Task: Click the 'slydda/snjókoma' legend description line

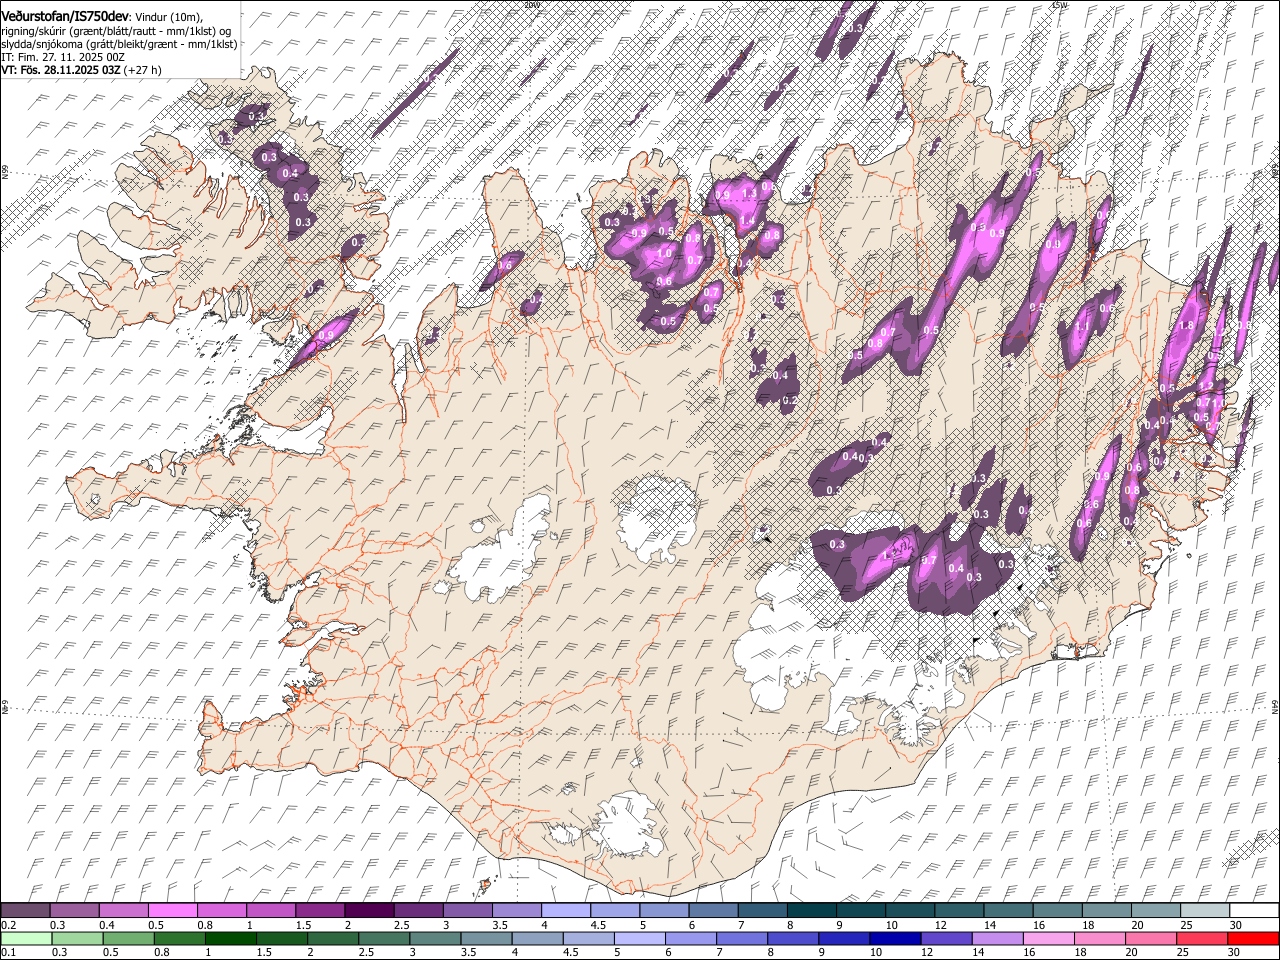Action: click(120, 44)
